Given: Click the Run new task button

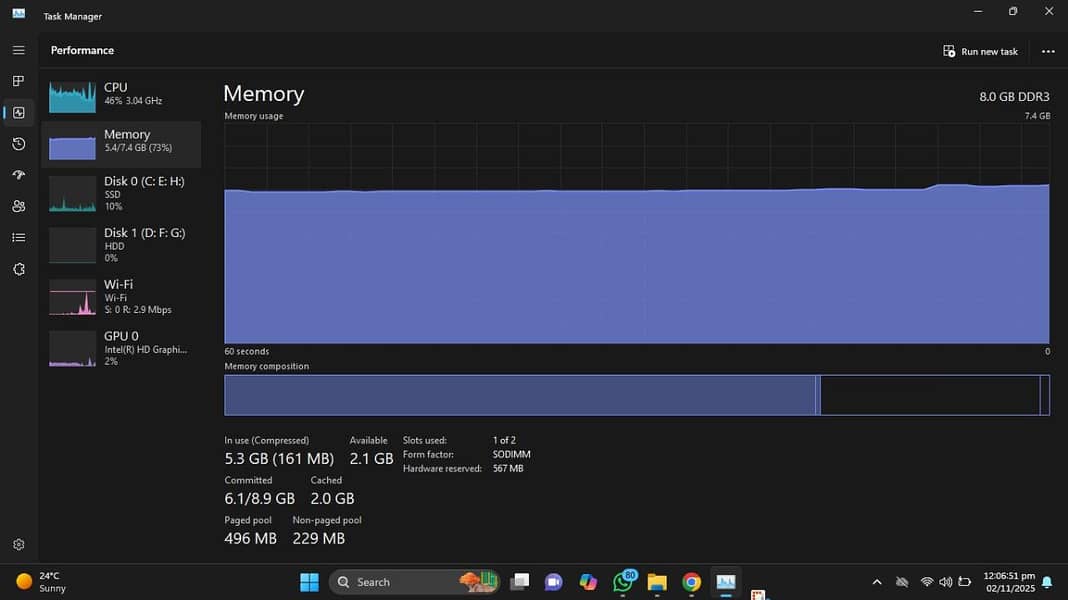Looking at the screenshot, I should pyautogui.click(x=980, y=51).
